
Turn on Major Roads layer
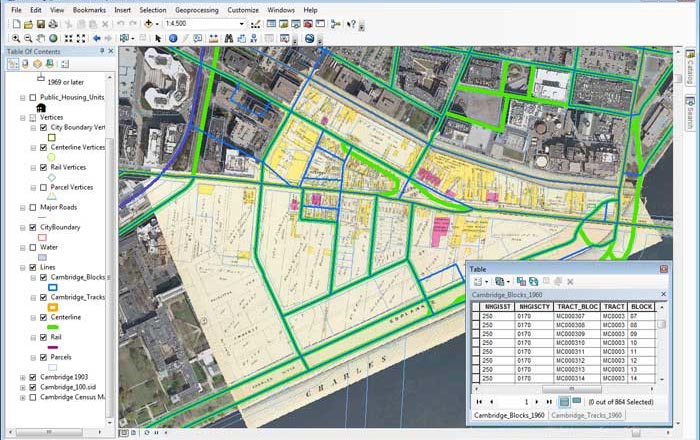click(x=33, y=208)
